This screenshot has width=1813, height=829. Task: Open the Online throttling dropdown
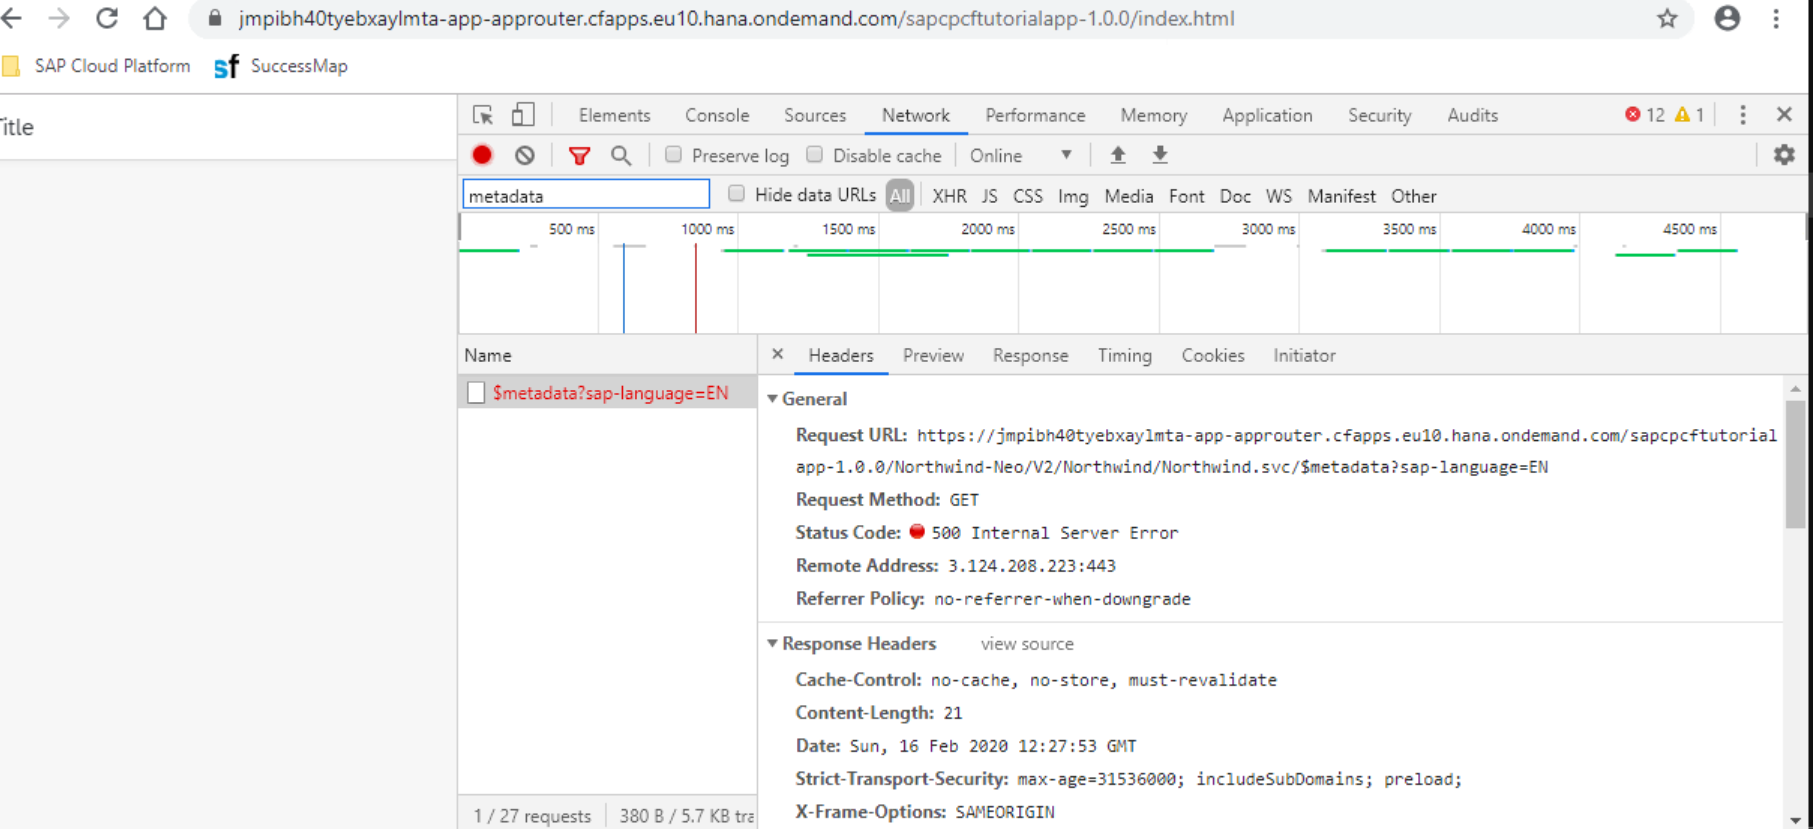point(1021,156)
